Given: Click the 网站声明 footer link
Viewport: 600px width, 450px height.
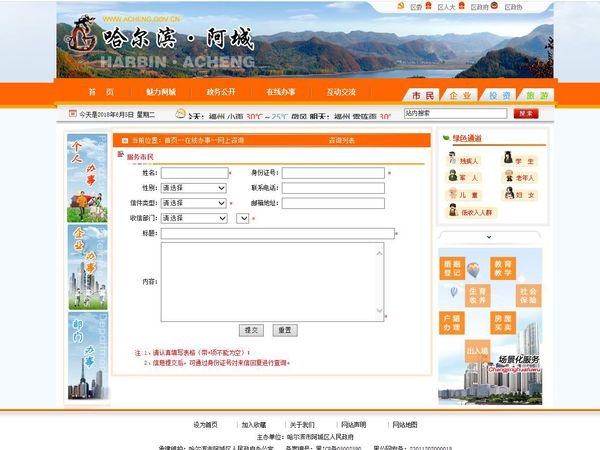Looking at the screenshot, I should point(354,424).
